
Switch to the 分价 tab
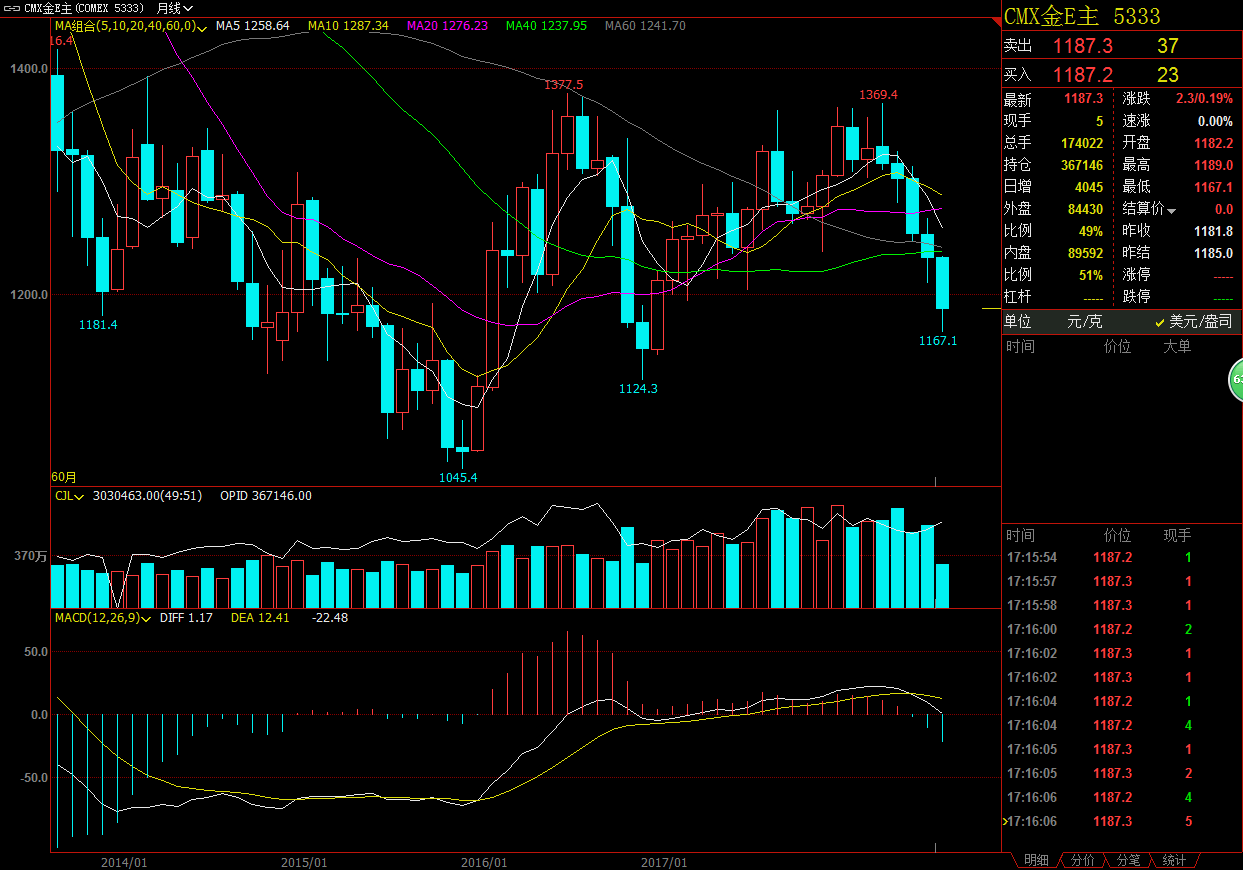(x=1081, y=860)
